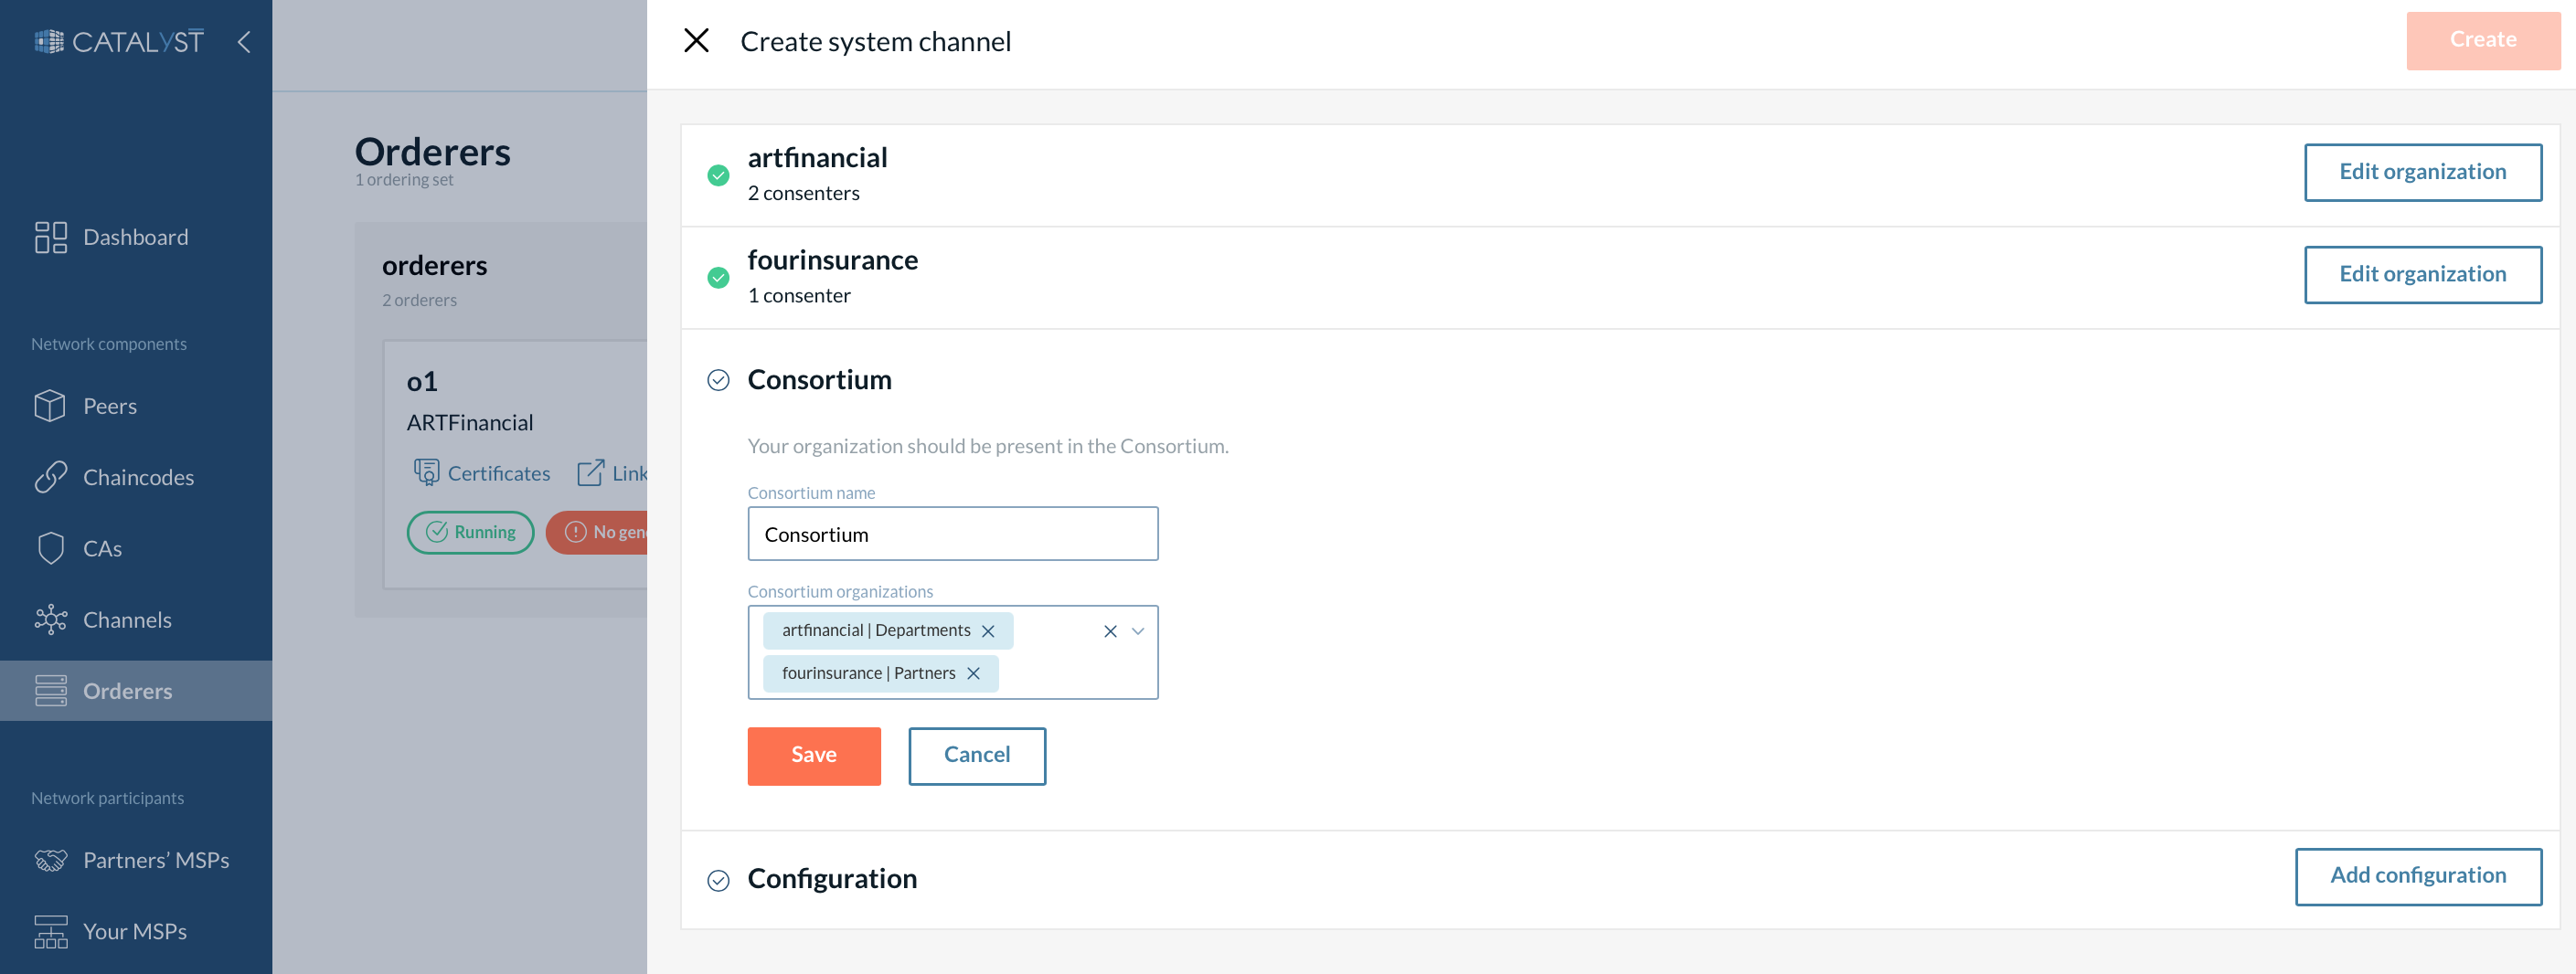This screenshot has width=2576, height=974.
Task: Edit organization for artfinancial
Action: 2423,172
